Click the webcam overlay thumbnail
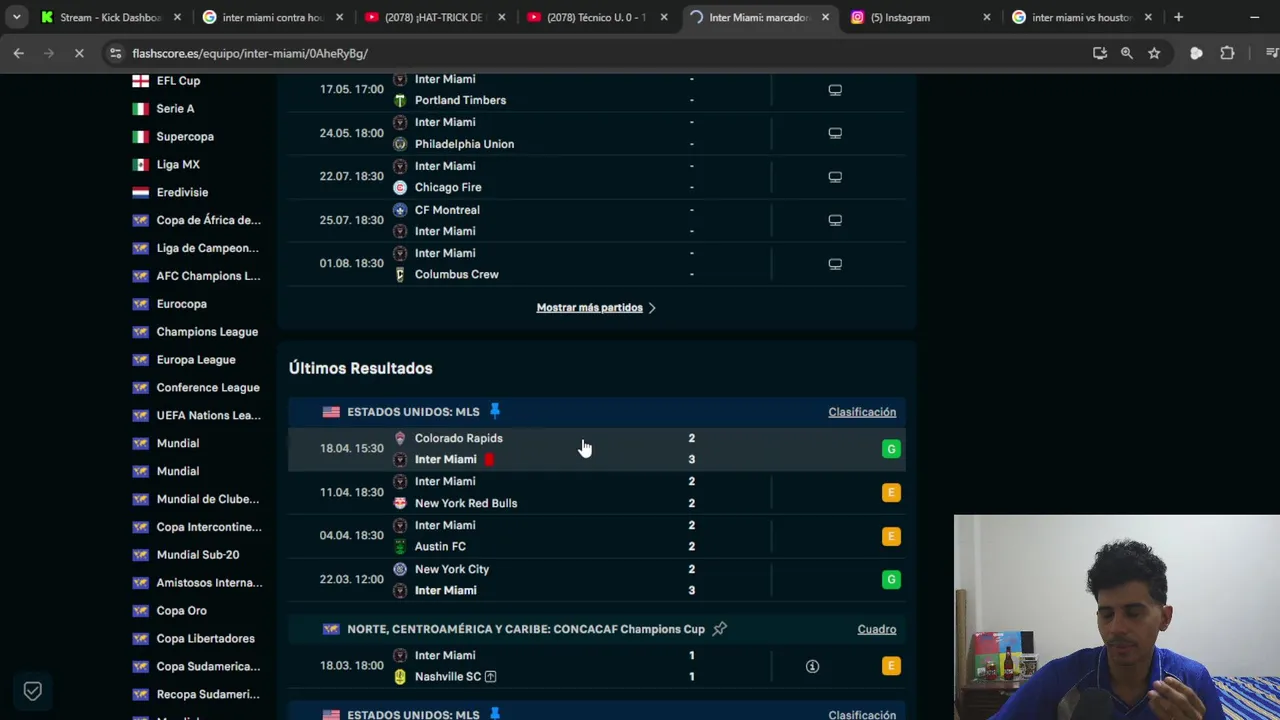Viewport: 1280px width, 720px height. coord(1116,617)
